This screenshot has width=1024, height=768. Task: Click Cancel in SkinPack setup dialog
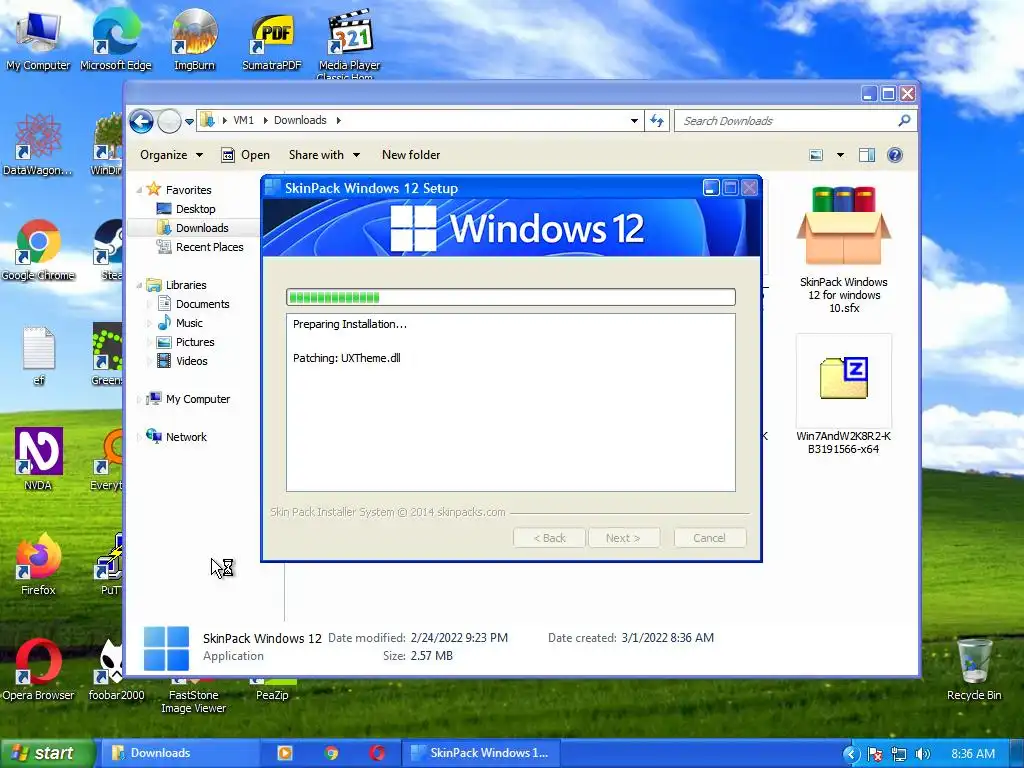(709, 538)
